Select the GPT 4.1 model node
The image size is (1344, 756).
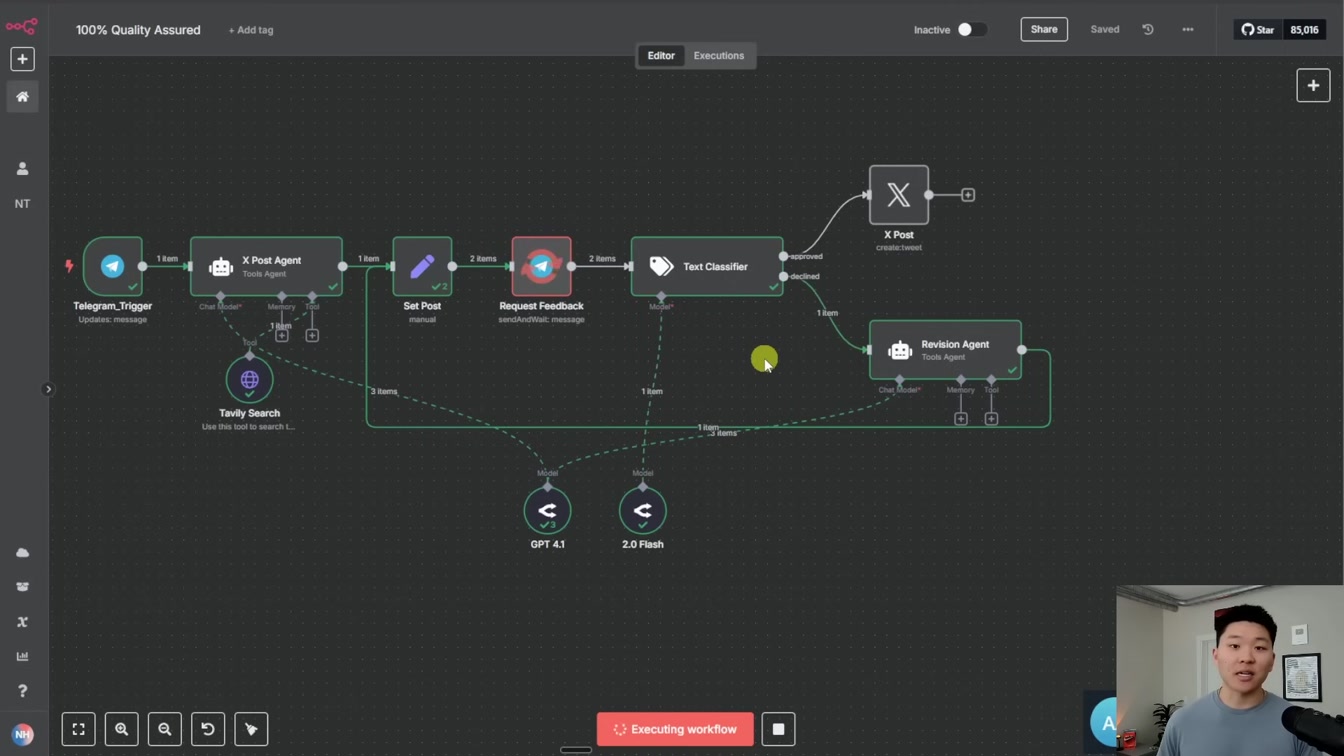(547, 511)
